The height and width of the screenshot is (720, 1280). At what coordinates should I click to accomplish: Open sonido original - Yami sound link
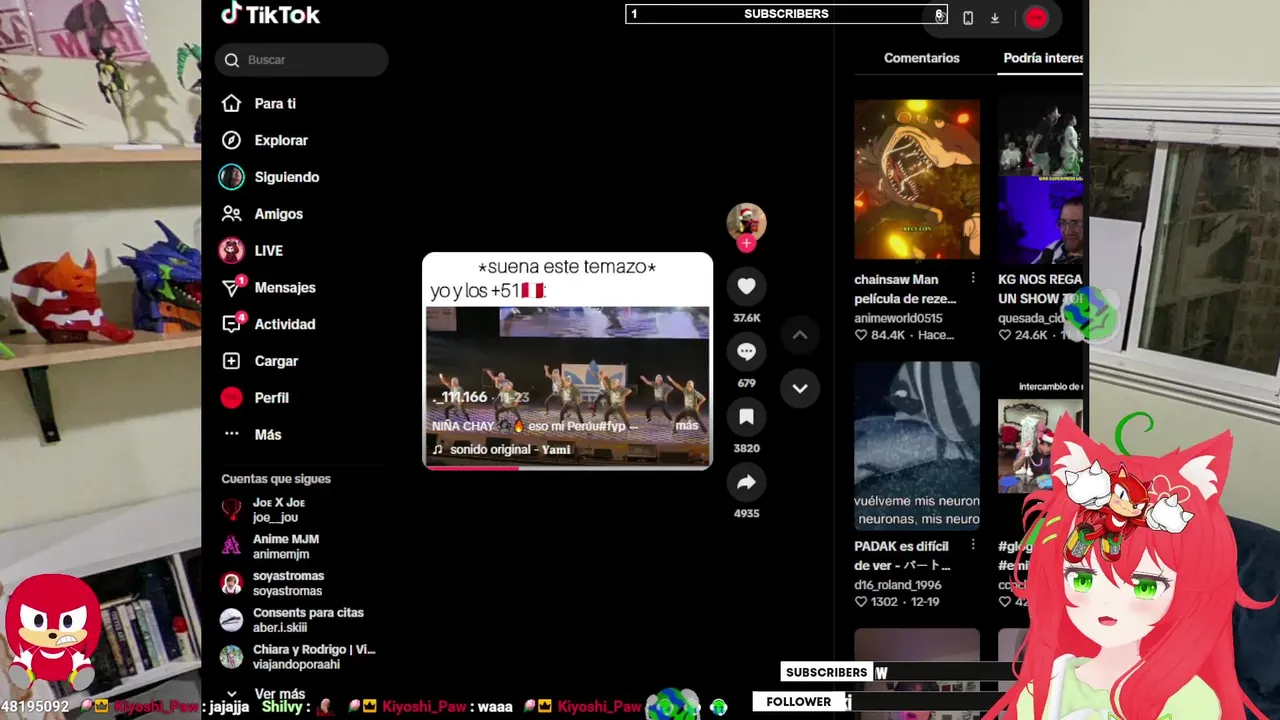(510, 450)
